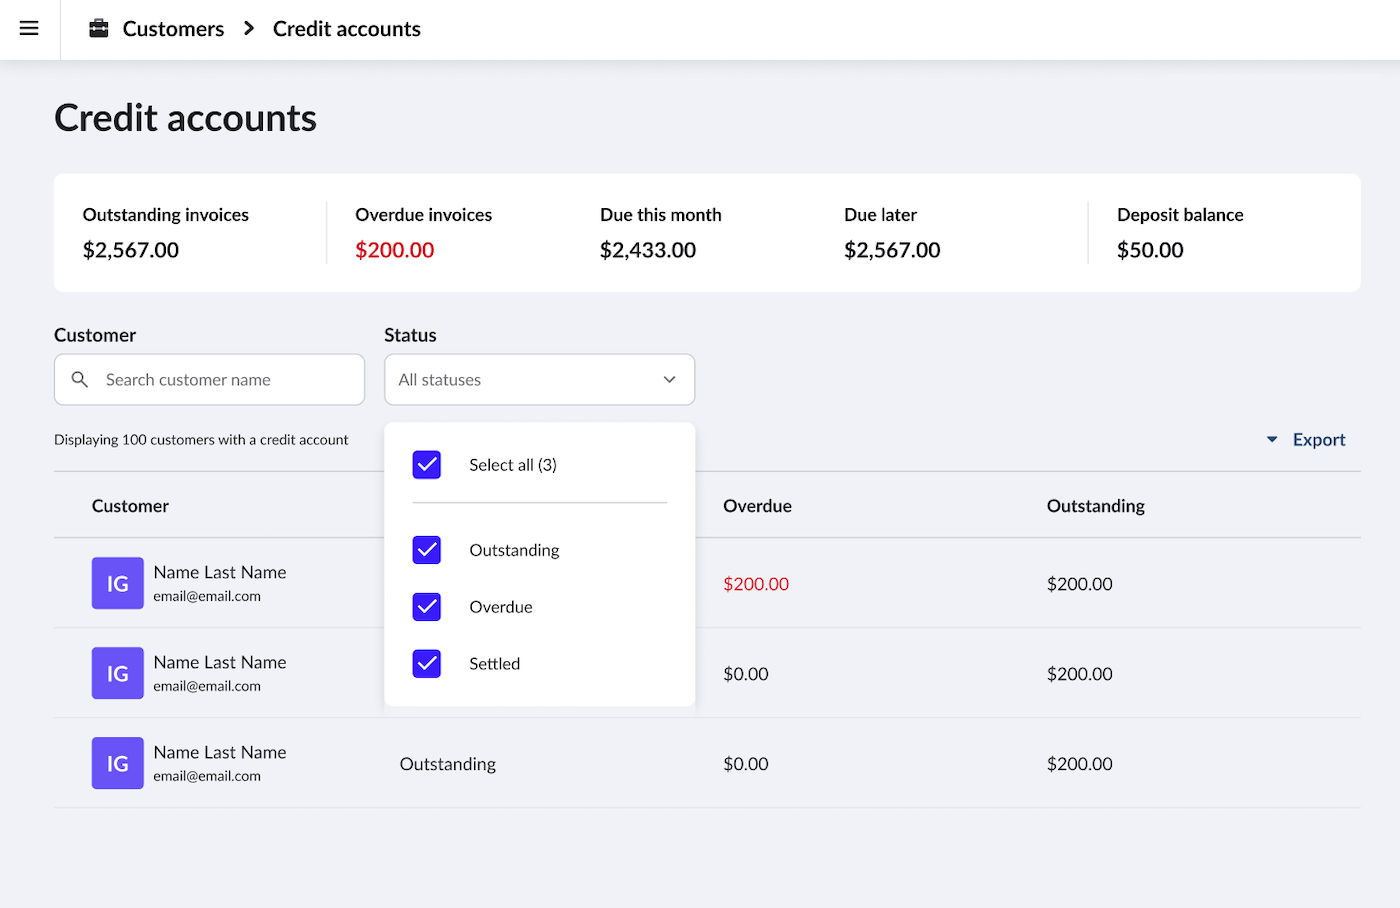This screenshot has height=908, width=1400.
Task: Open the All statuses dropdown
Action: tap(539, 380)
